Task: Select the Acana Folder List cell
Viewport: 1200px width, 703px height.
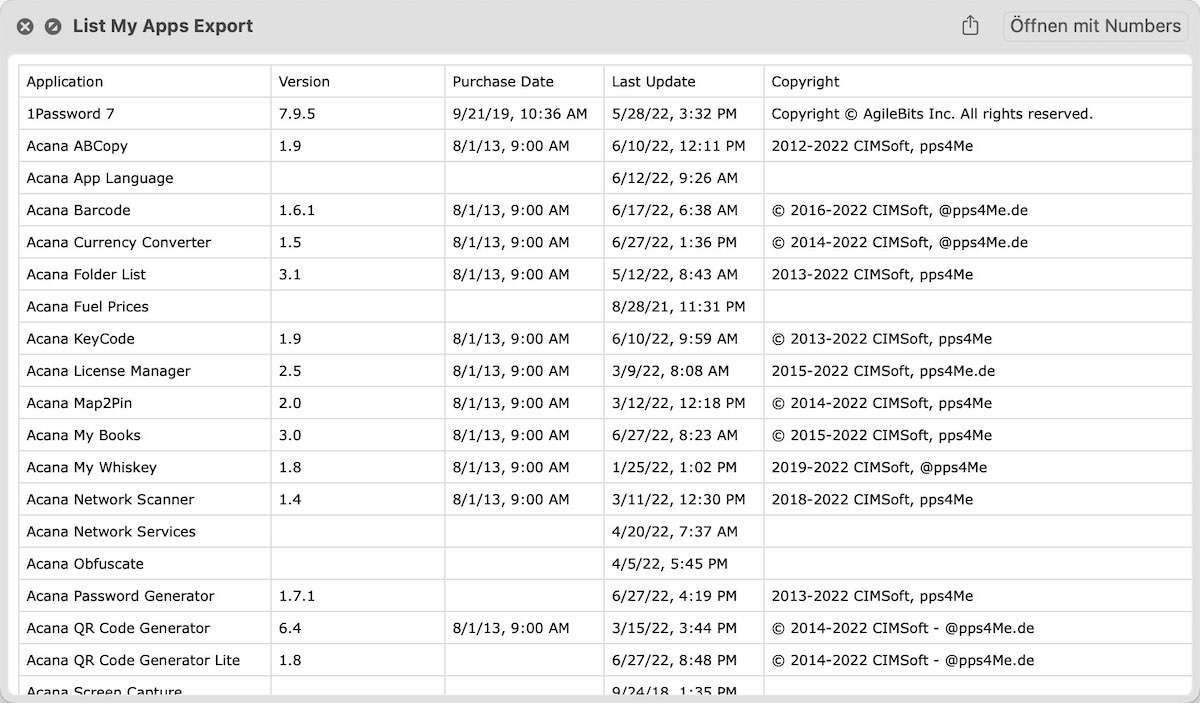Action: 145,274
